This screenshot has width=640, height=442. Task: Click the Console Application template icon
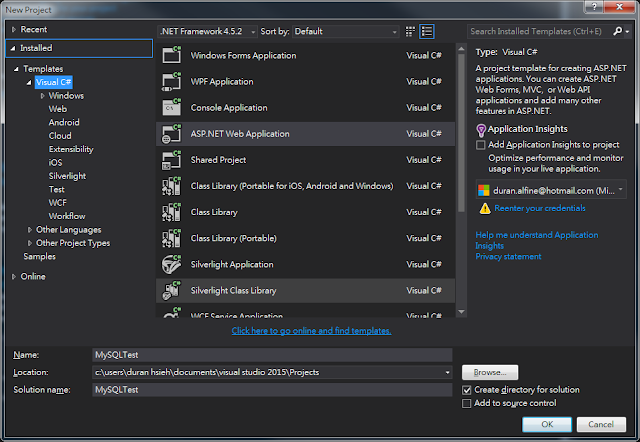(171, 107)
